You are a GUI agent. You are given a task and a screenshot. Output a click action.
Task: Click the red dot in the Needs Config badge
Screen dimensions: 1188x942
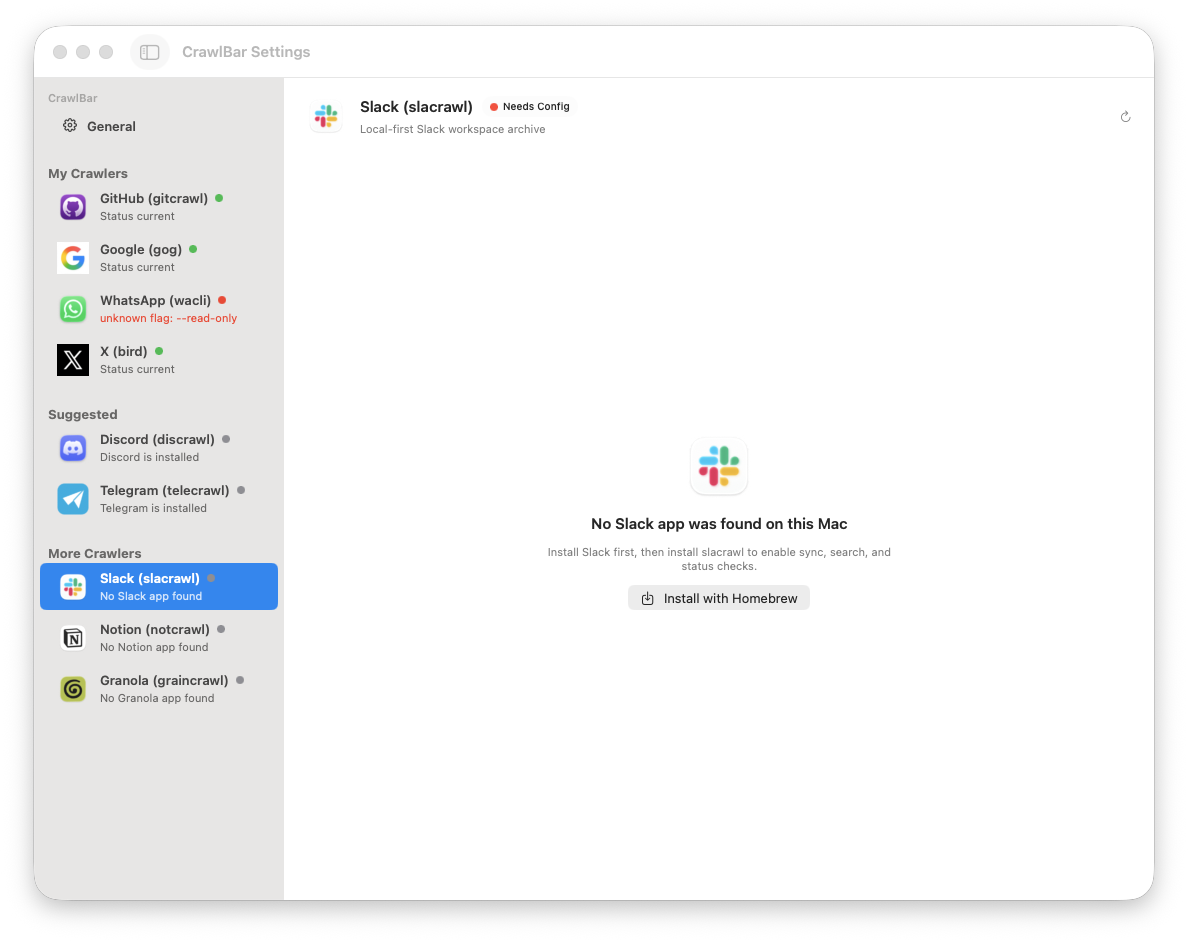coord(494,107)
